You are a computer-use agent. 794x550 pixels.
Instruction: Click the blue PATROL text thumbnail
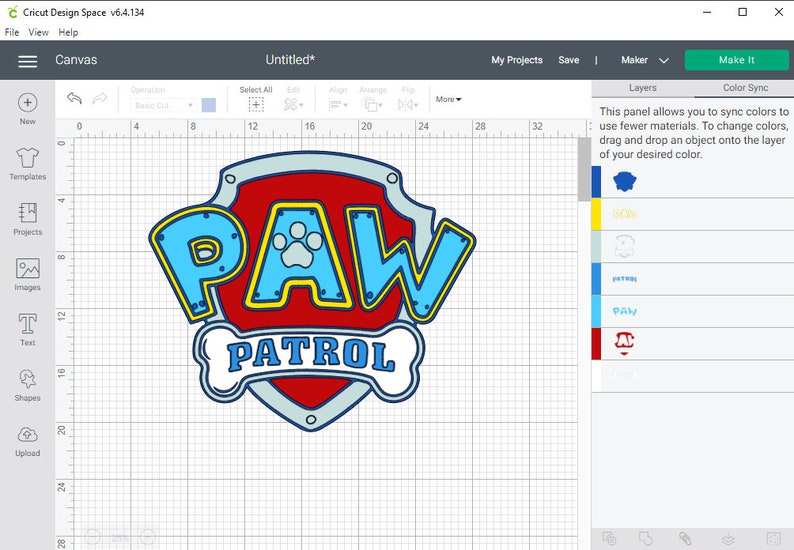click(624, 279)
